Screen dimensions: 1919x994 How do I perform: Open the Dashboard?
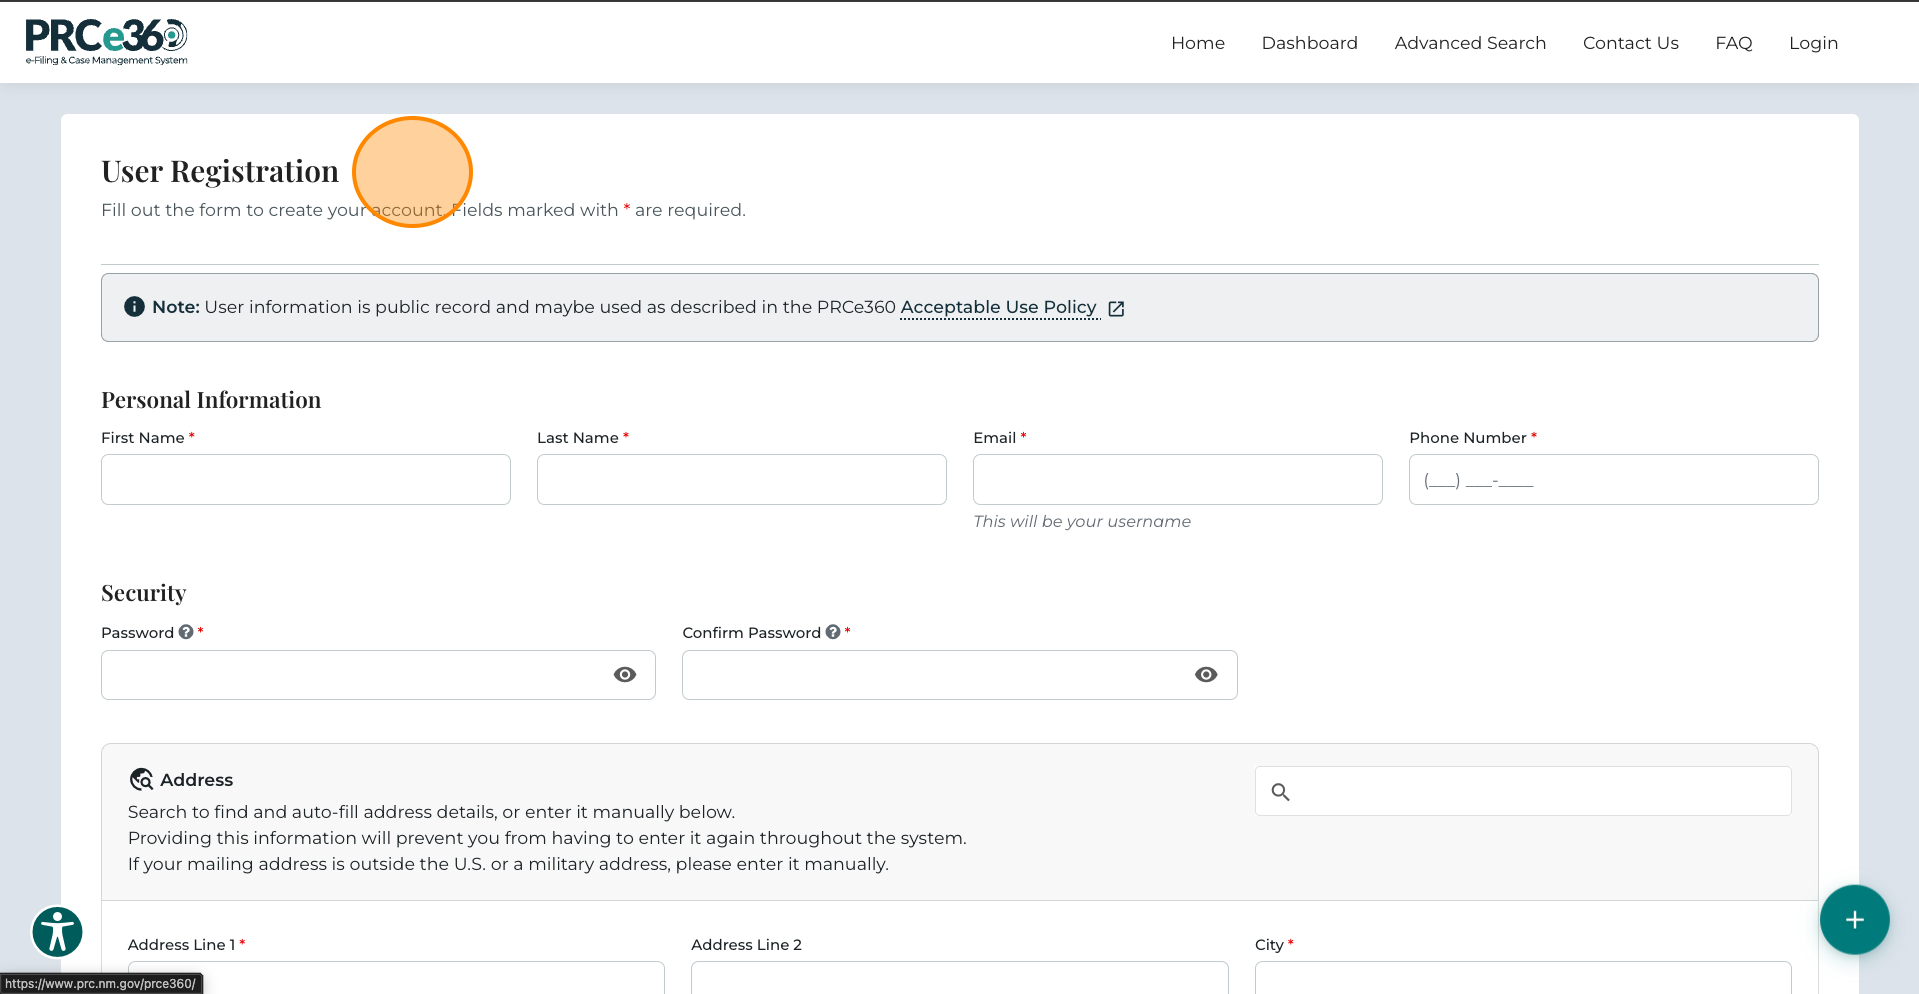1309,42
